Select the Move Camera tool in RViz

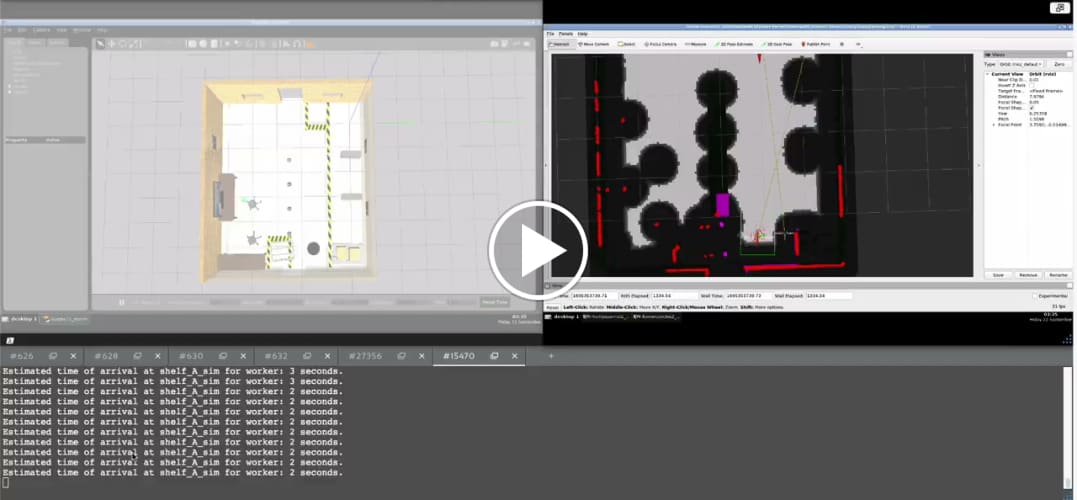[x=593, y=44]
